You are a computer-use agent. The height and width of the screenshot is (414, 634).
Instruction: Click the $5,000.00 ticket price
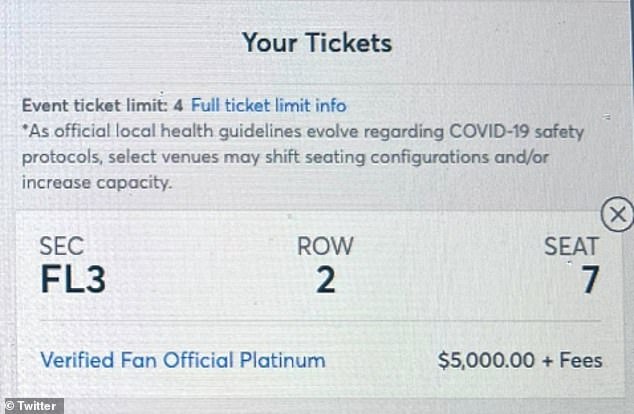(486, 360)
